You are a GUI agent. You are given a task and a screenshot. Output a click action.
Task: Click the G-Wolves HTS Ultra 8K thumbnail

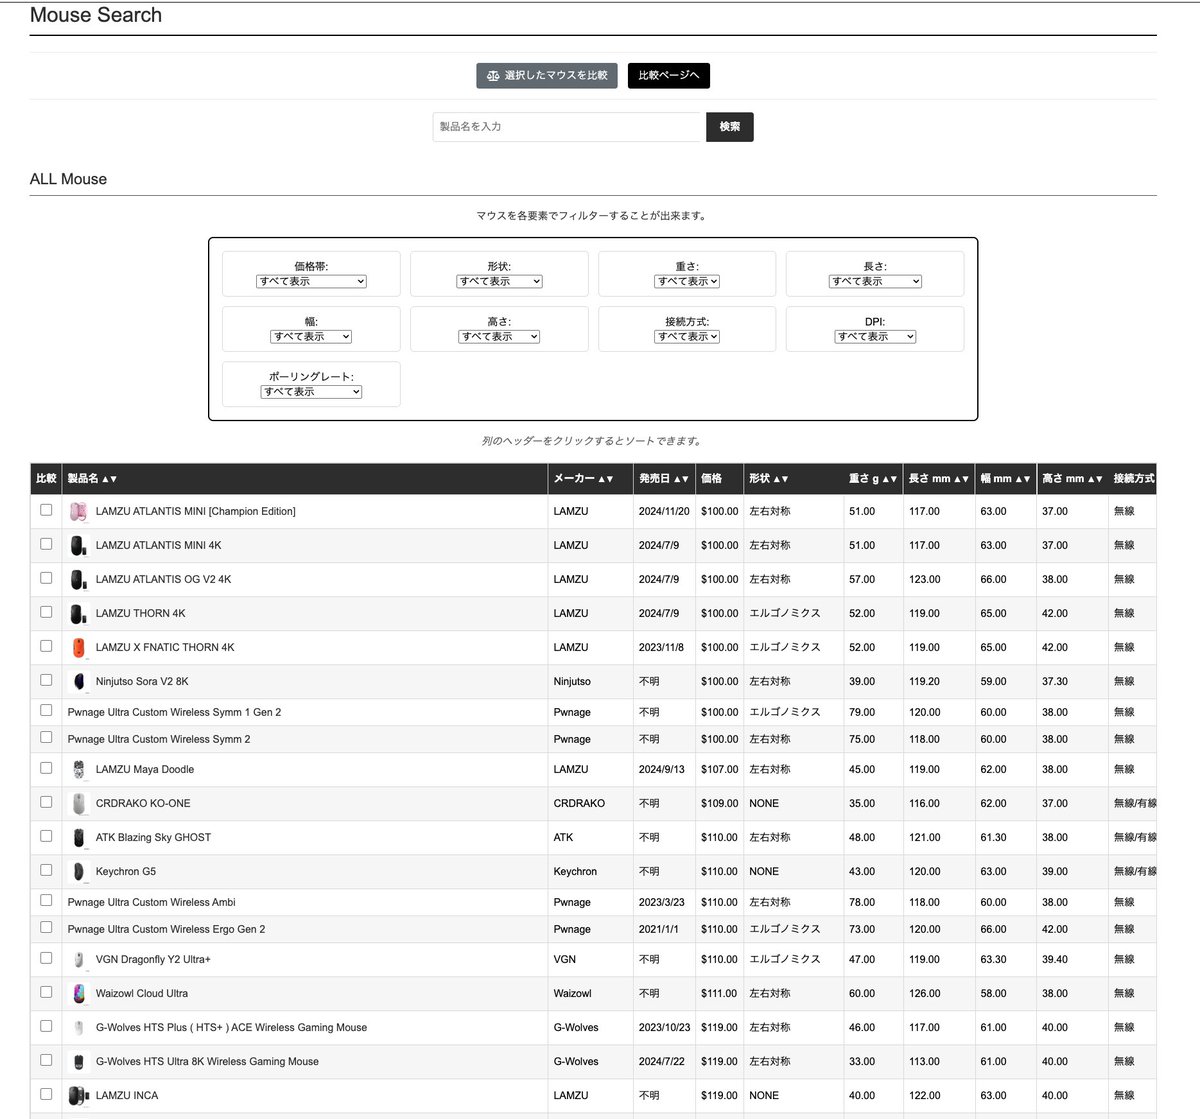coord(78,1062)
